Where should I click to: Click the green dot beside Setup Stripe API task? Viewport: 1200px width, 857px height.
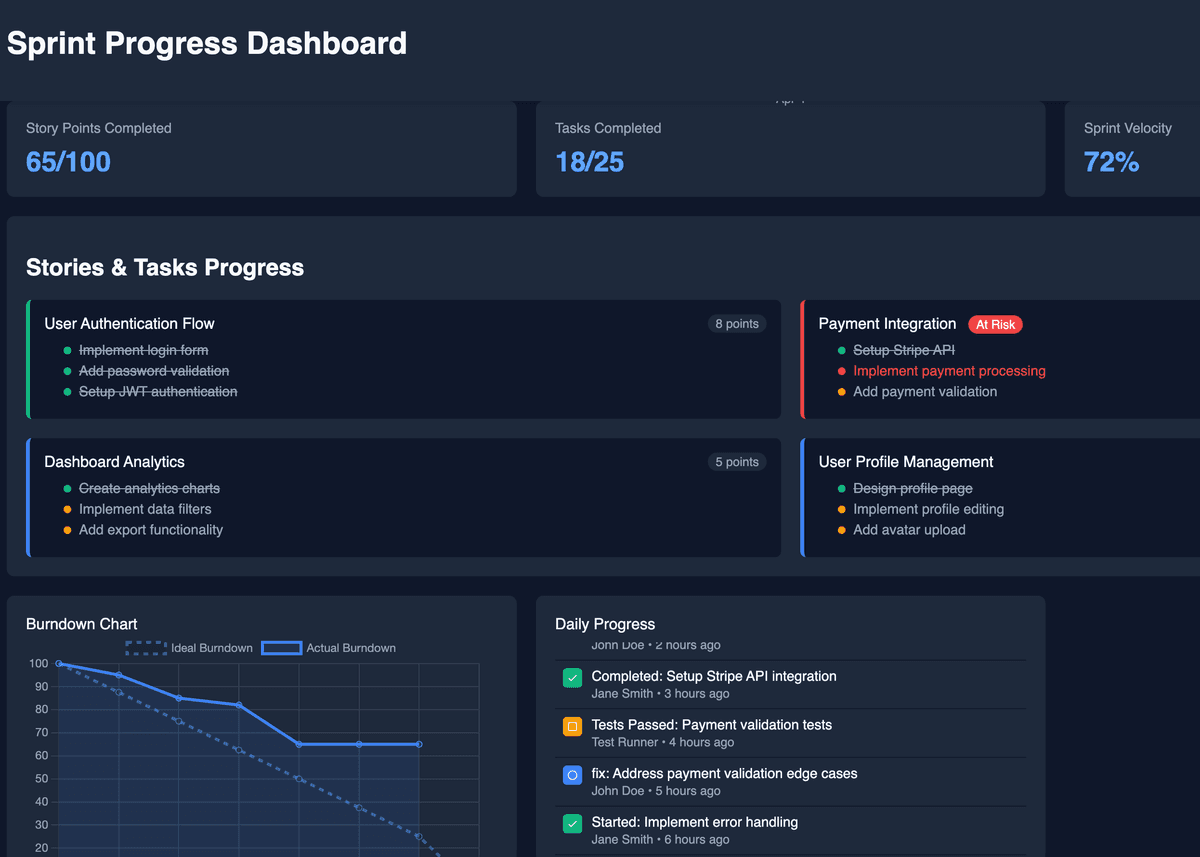(842, 351)
